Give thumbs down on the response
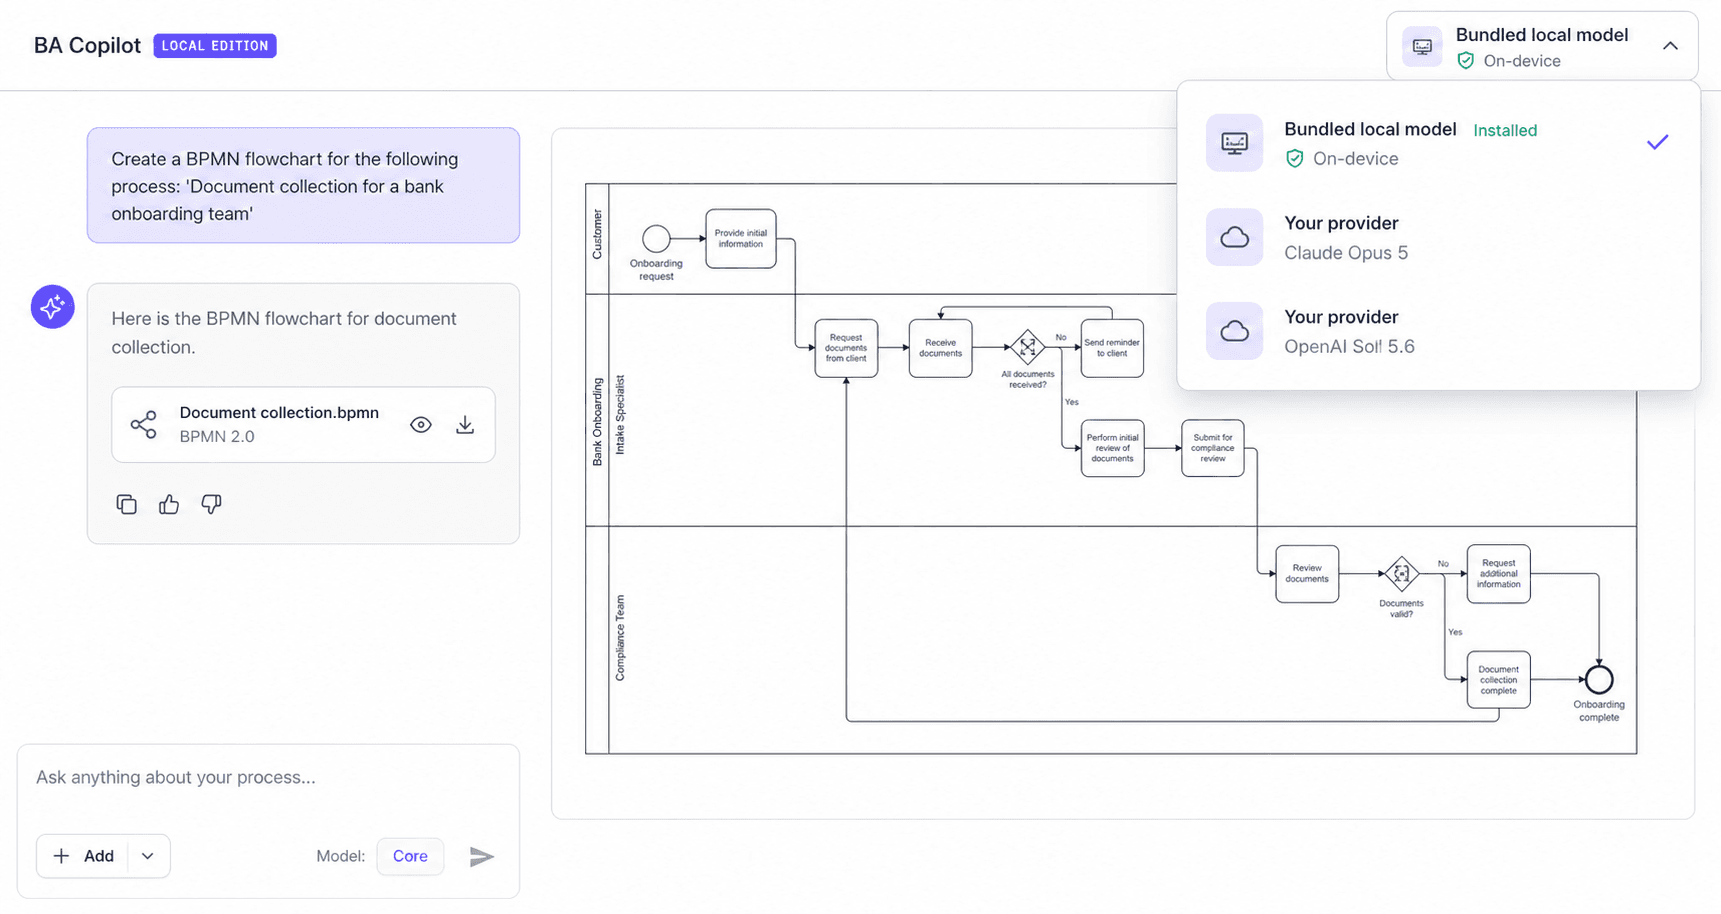The height and width of the screenshot is (914, 1721). click(211, 504)
